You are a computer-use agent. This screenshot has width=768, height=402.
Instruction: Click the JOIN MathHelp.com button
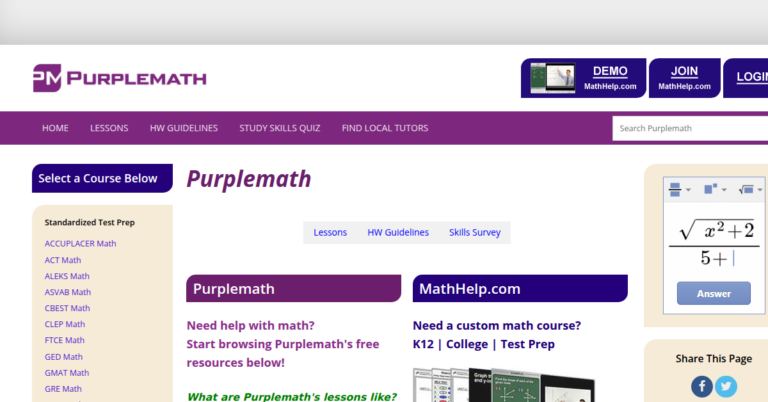(x=684, y=78)
